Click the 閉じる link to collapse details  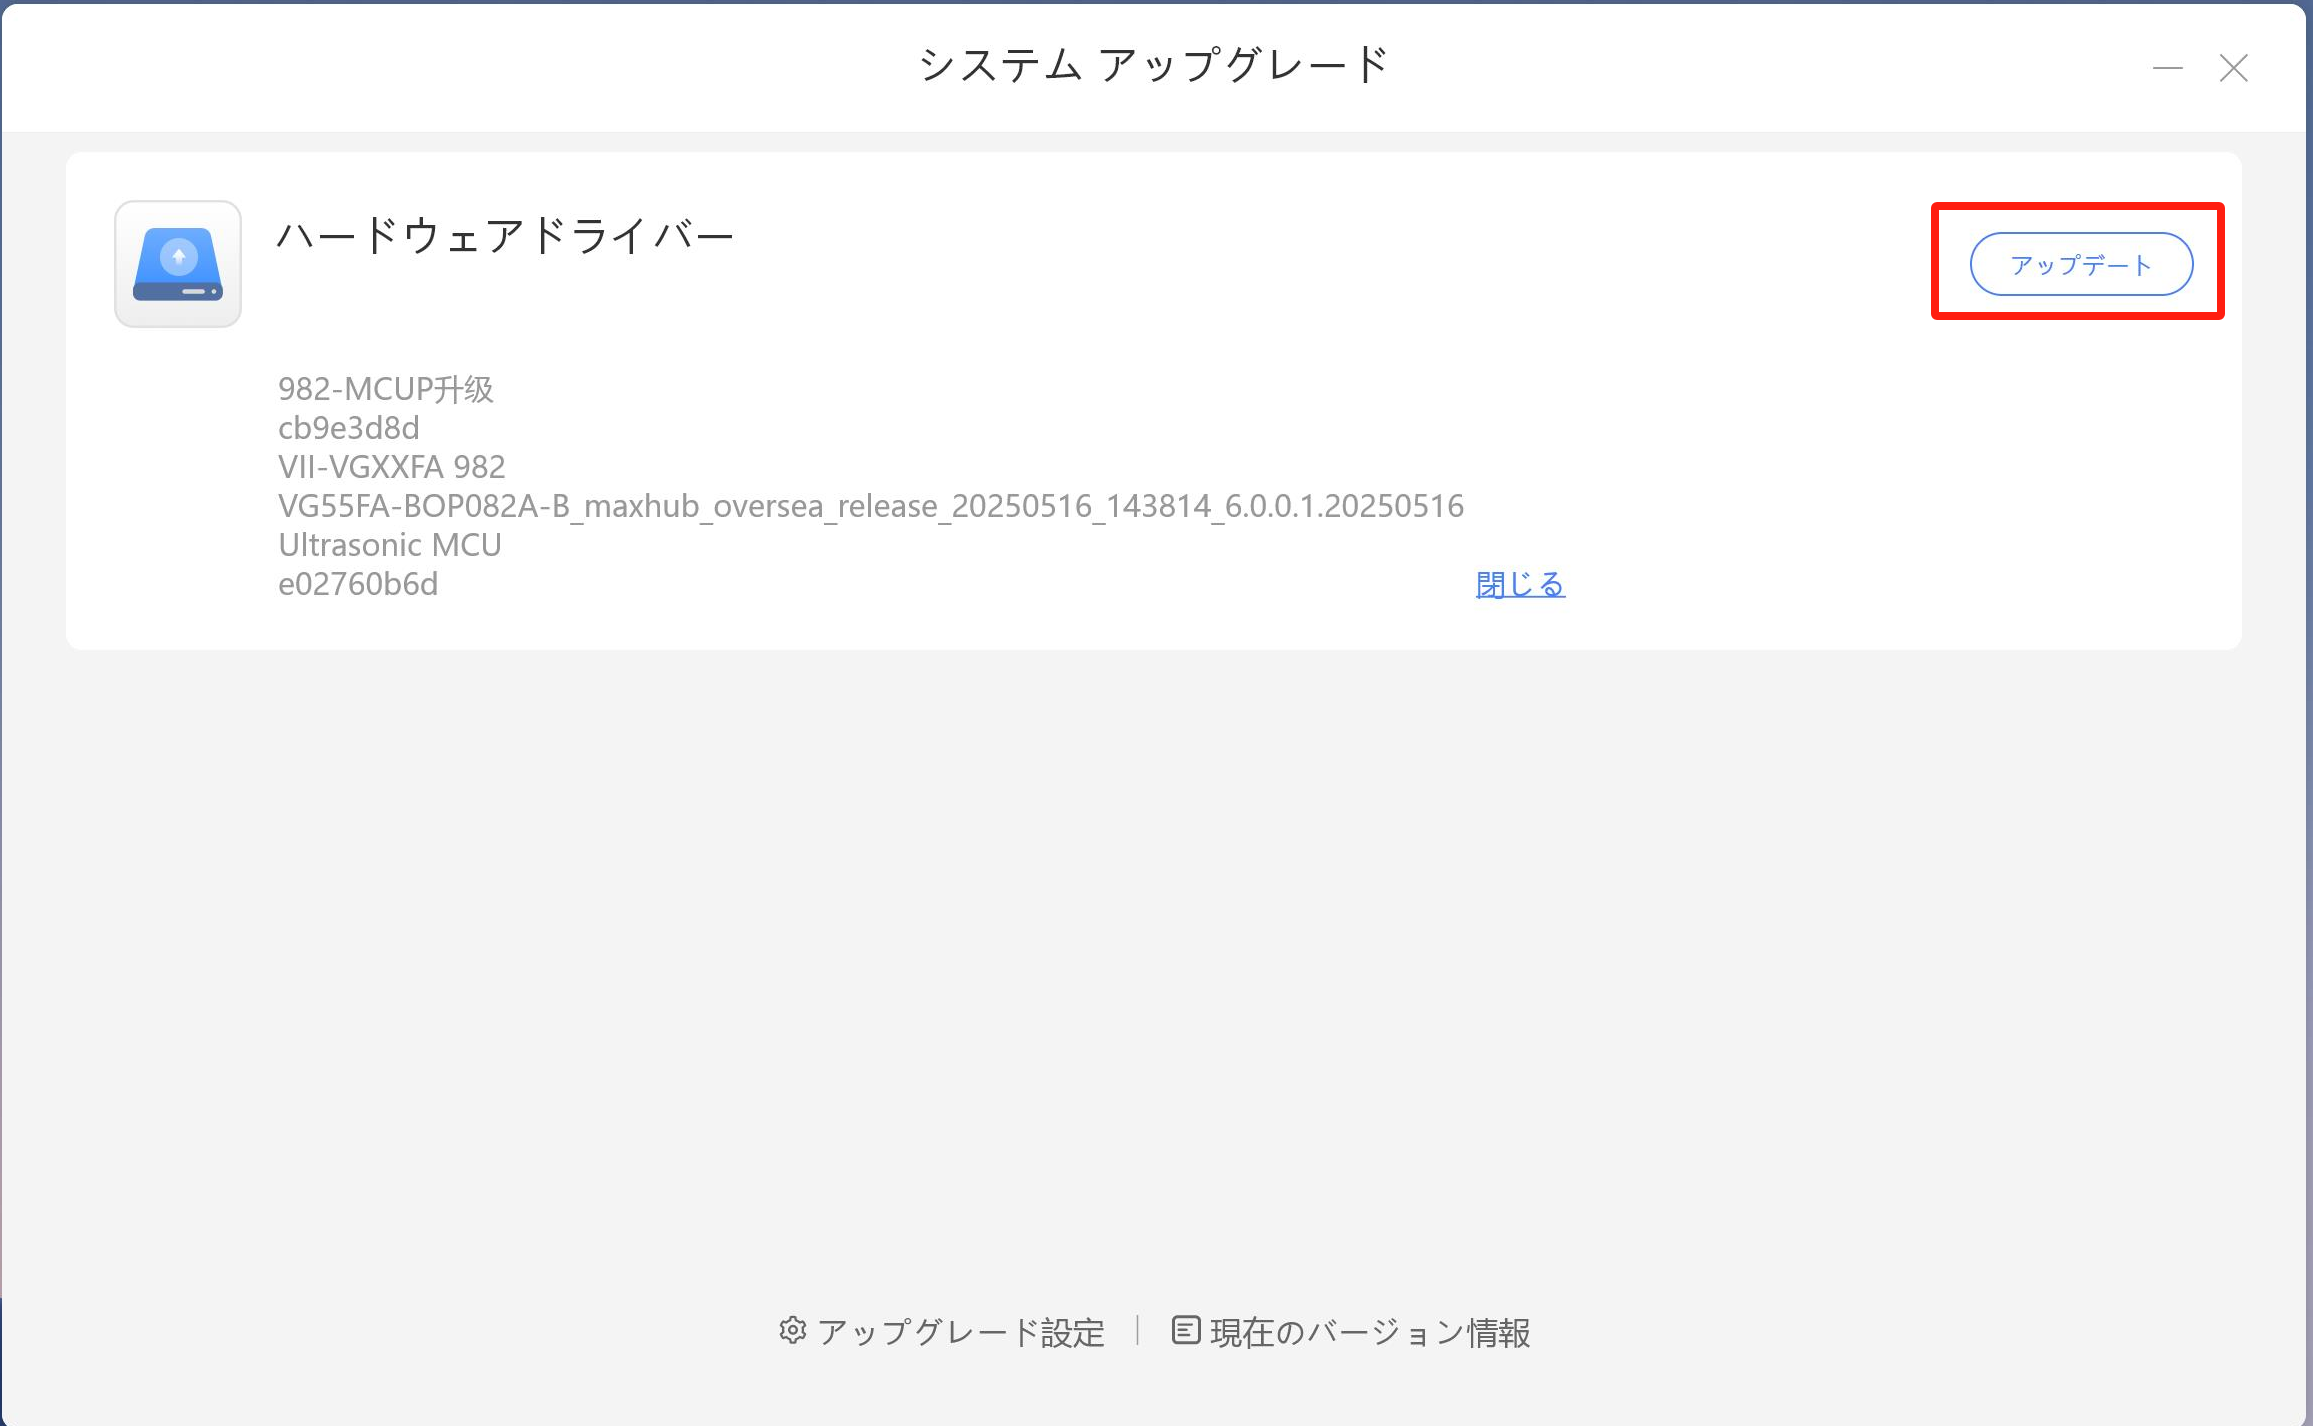1519,584
